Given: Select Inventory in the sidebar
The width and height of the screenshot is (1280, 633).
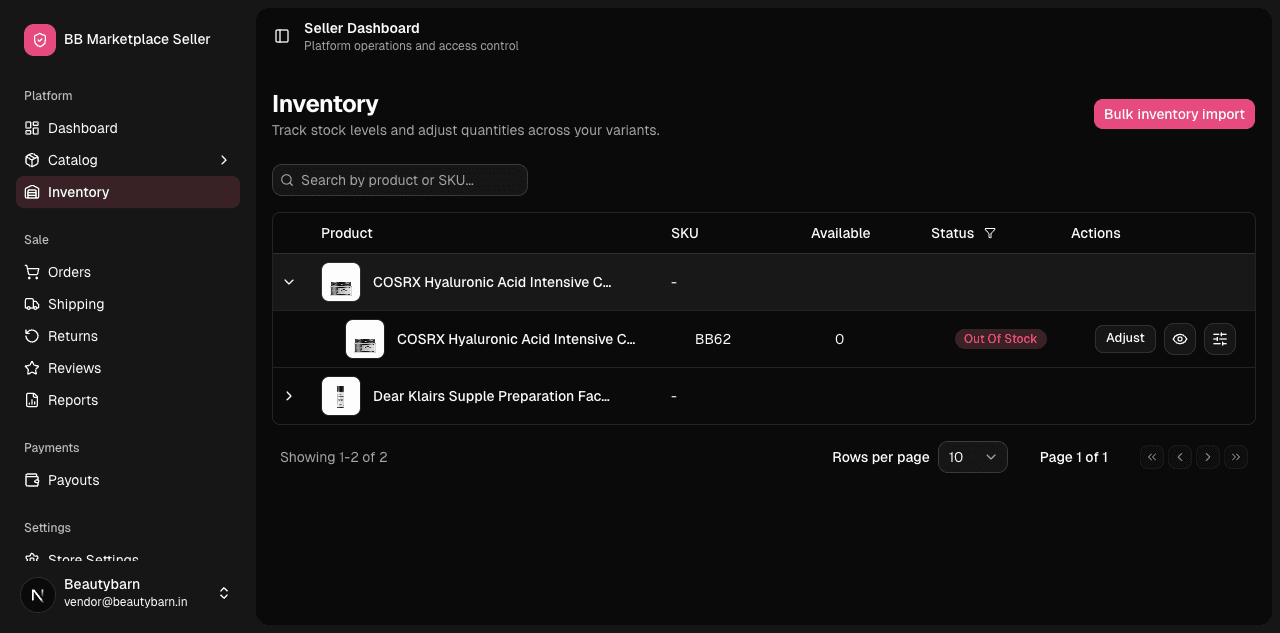Looking at the screenshot, I should 128,192.
